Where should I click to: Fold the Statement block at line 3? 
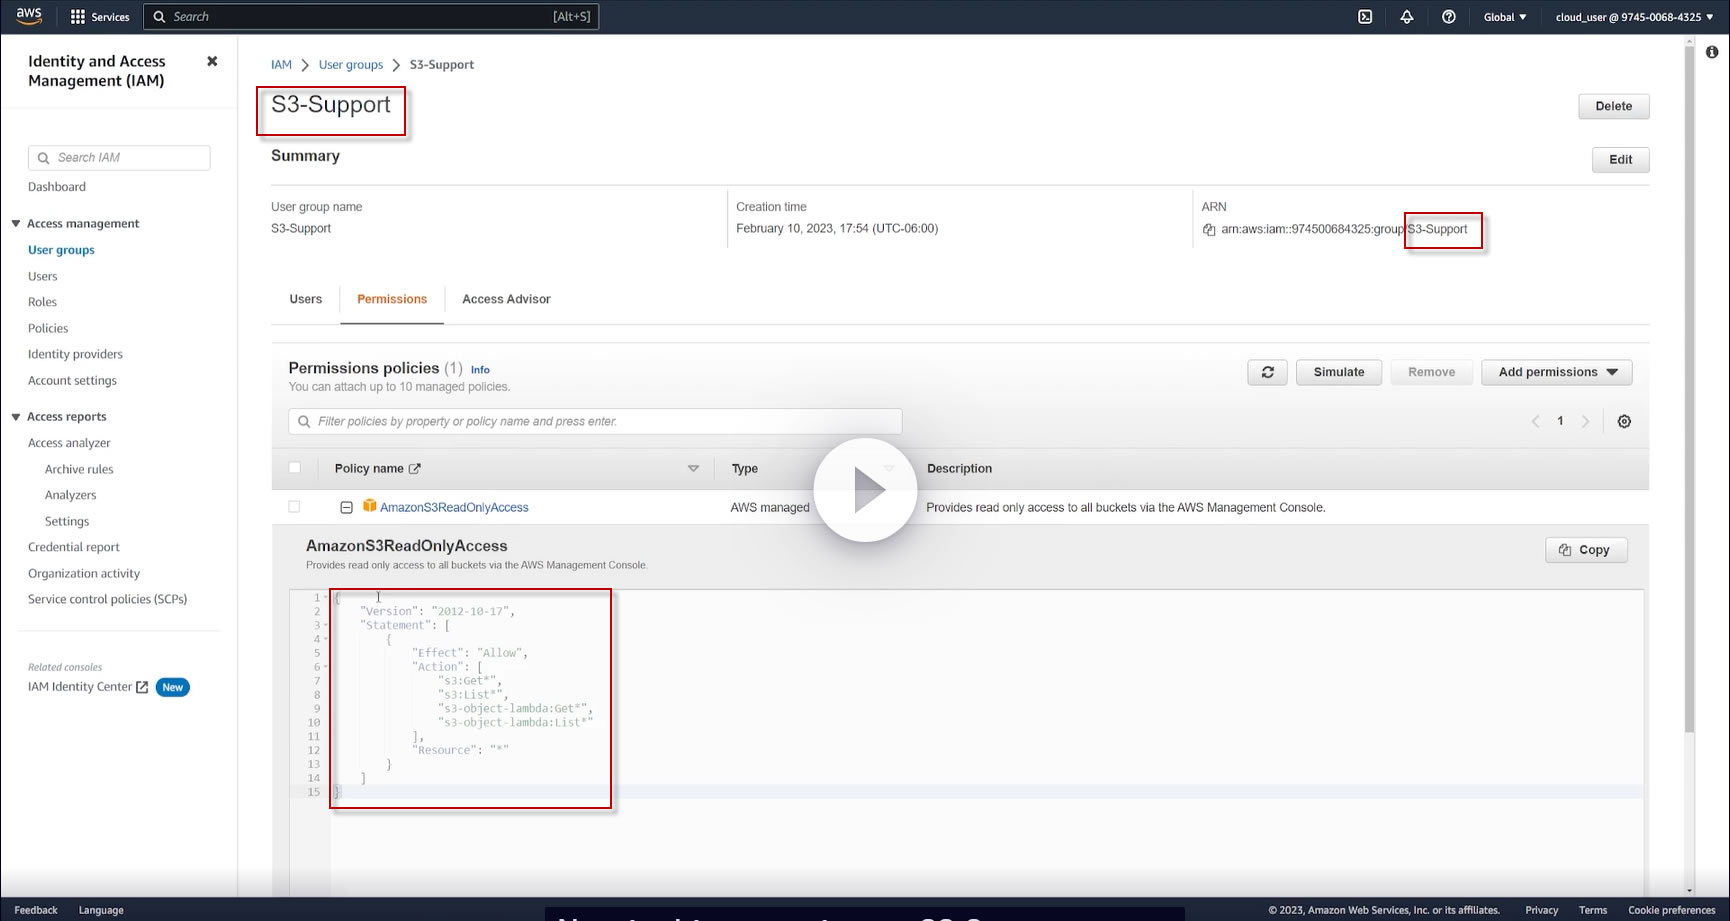[327, 626]
